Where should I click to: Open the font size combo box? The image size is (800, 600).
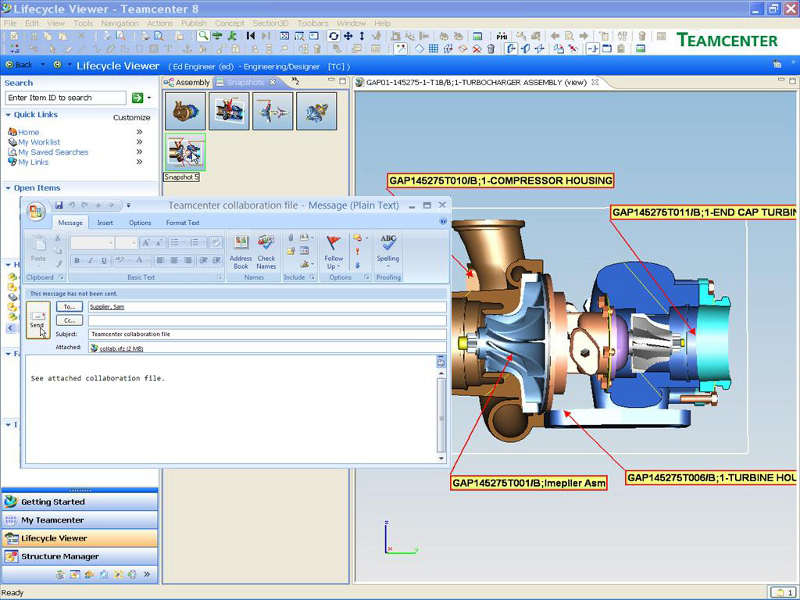tap(126, 243)
